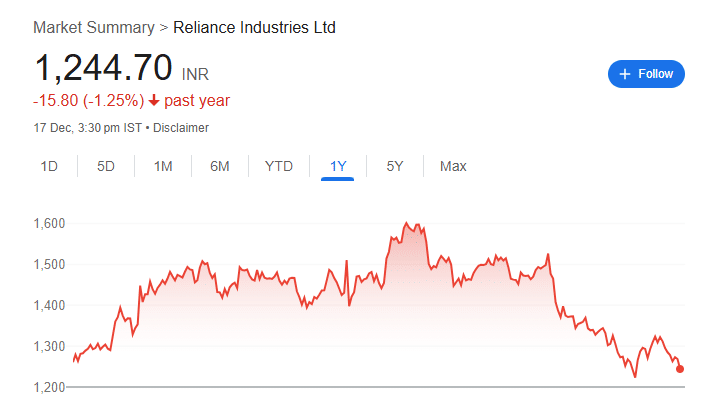The height and width of the screenshot is (411, 706).
Task: Switch to the 1D chart range
Action: point(49,167)
